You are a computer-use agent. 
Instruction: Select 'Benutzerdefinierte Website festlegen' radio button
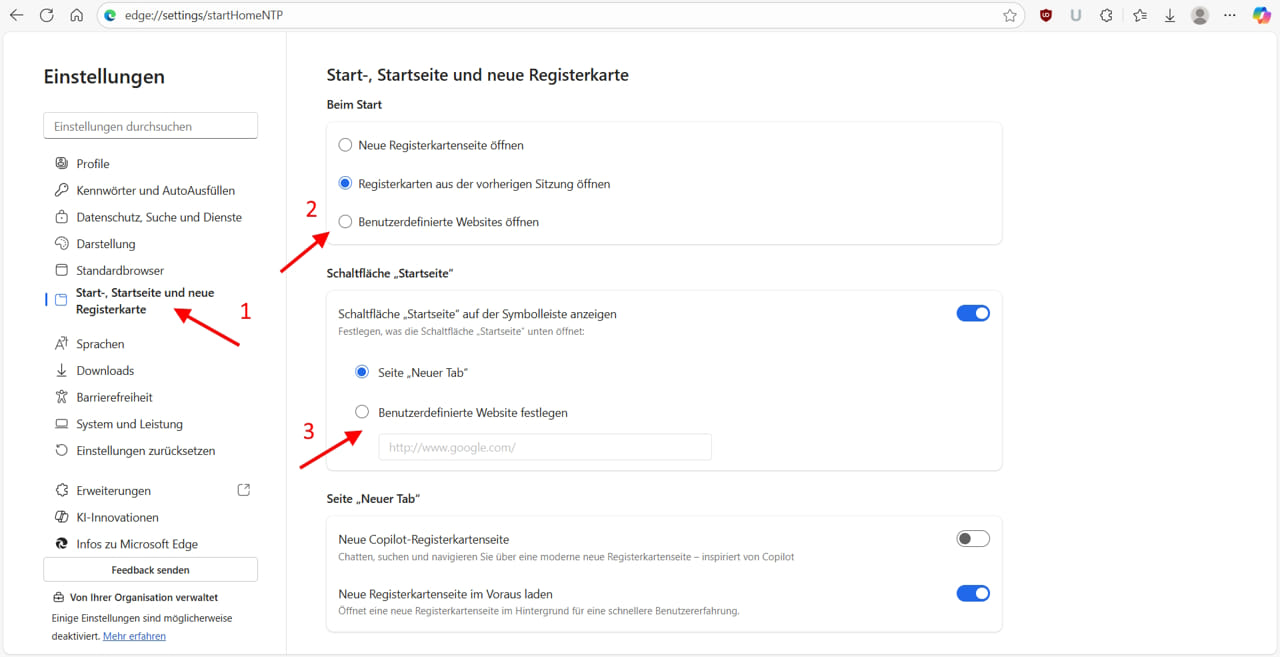coord(361,411)
